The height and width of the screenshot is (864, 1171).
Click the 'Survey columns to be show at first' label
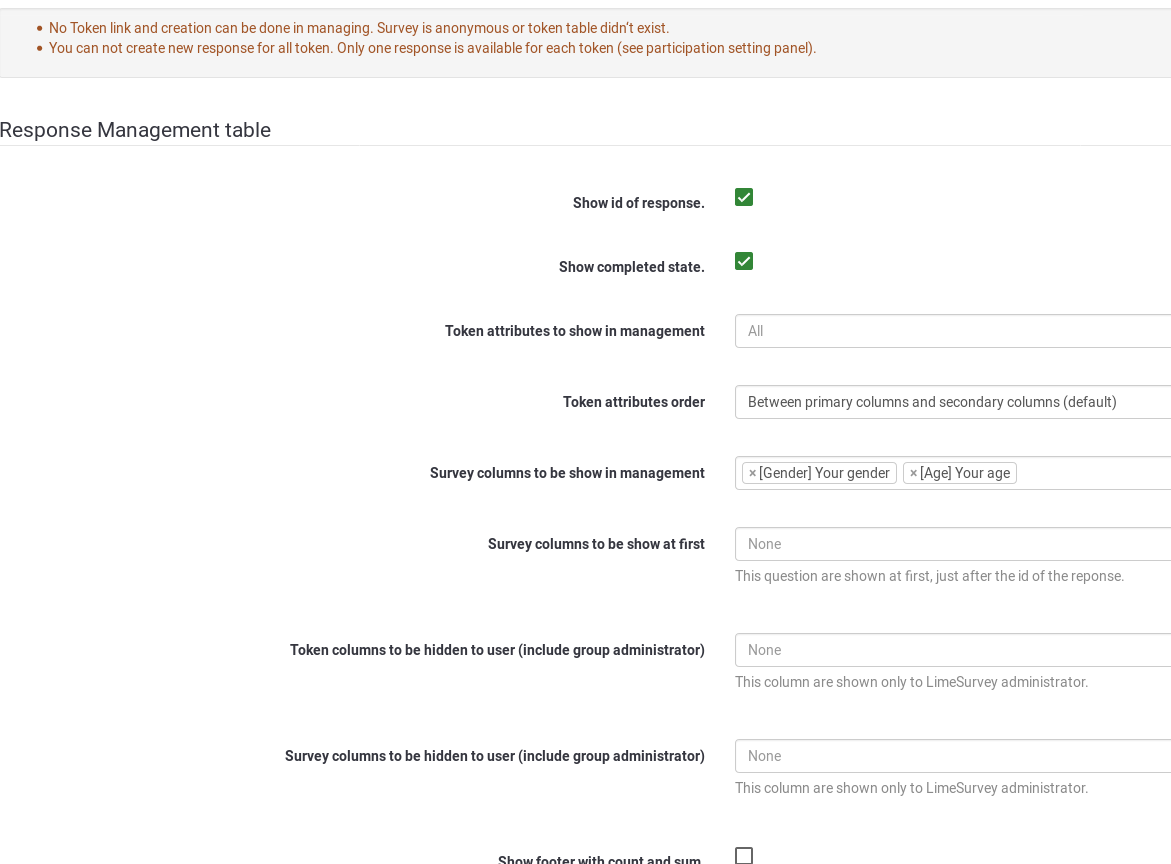click(x=596, y=544)
